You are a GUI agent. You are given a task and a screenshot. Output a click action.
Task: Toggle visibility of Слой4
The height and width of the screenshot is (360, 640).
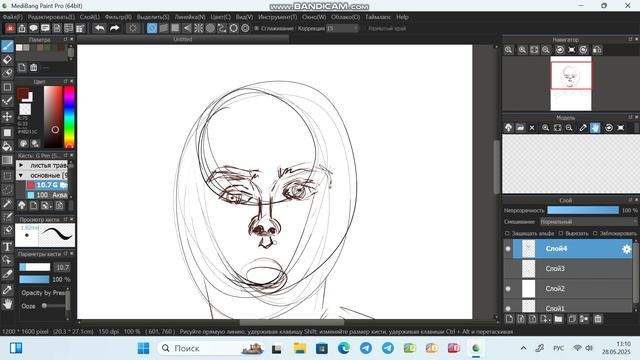pos(508,249)
